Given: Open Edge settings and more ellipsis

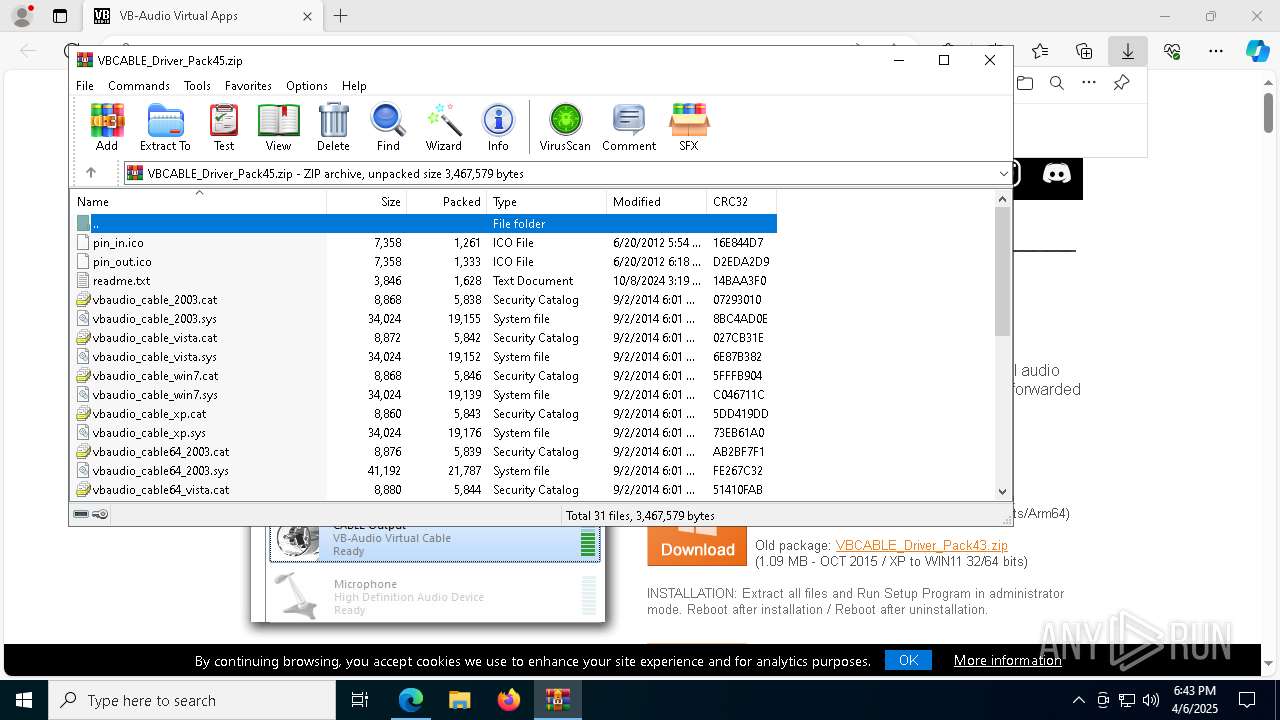Looking at the screenshot, I should (1216, 51).
